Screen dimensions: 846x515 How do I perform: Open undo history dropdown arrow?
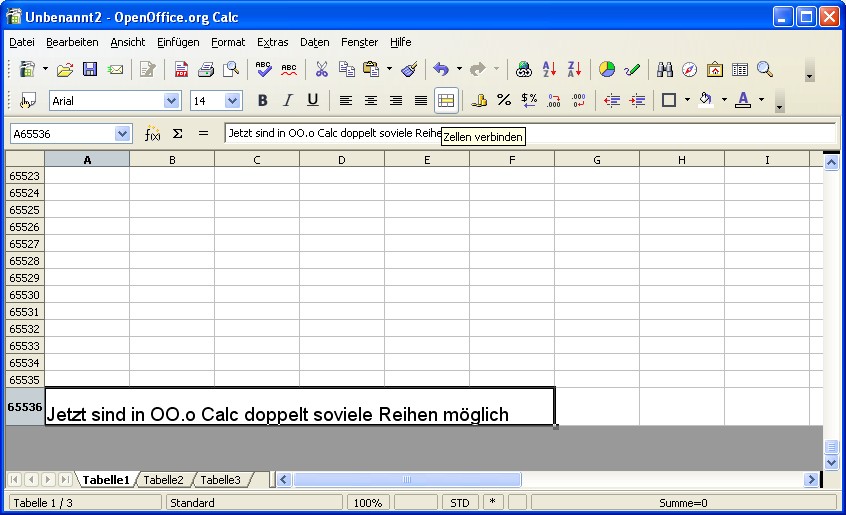click(459, 70)
